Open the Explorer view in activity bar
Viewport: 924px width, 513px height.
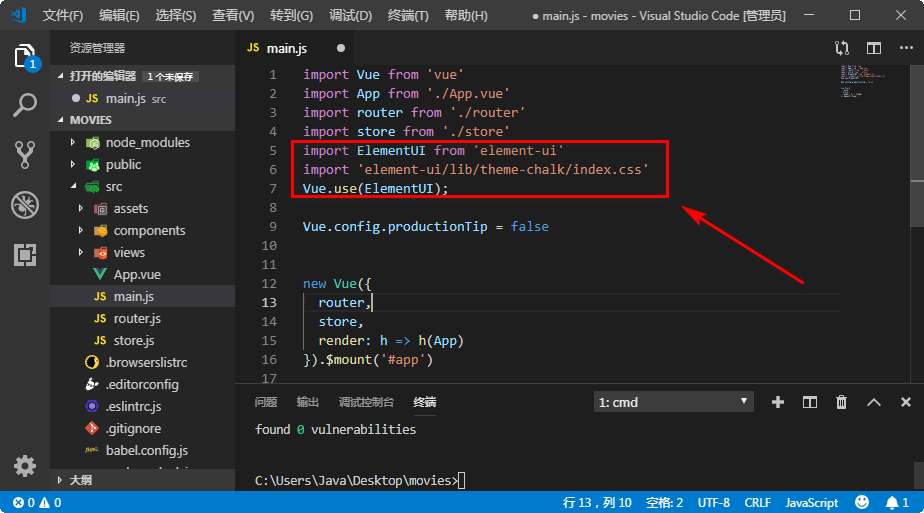(25, 57)
